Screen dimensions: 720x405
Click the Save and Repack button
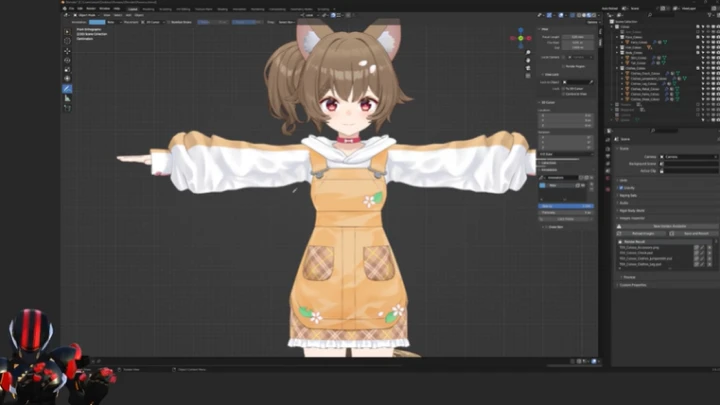pos(693,233)
